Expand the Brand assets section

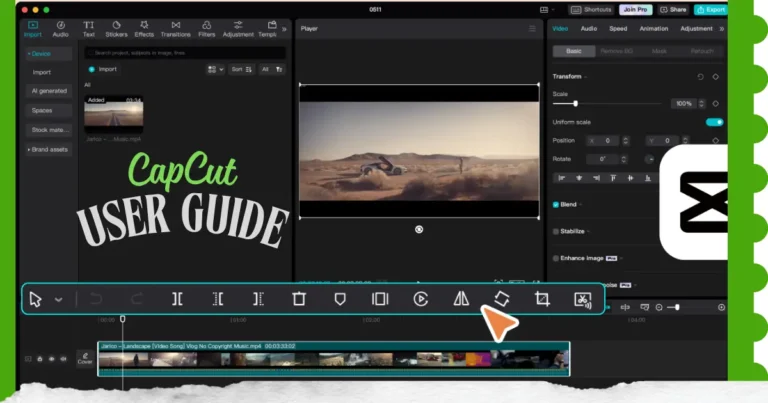(48, 149)
